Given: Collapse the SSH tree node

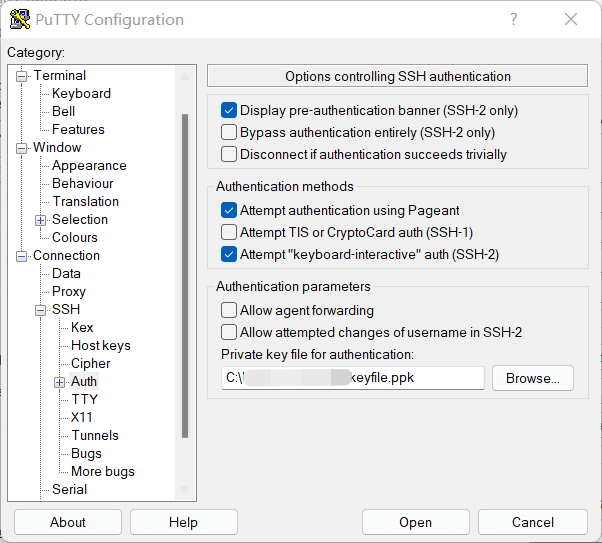Looking at the screenshot, I should pos(40,310).
